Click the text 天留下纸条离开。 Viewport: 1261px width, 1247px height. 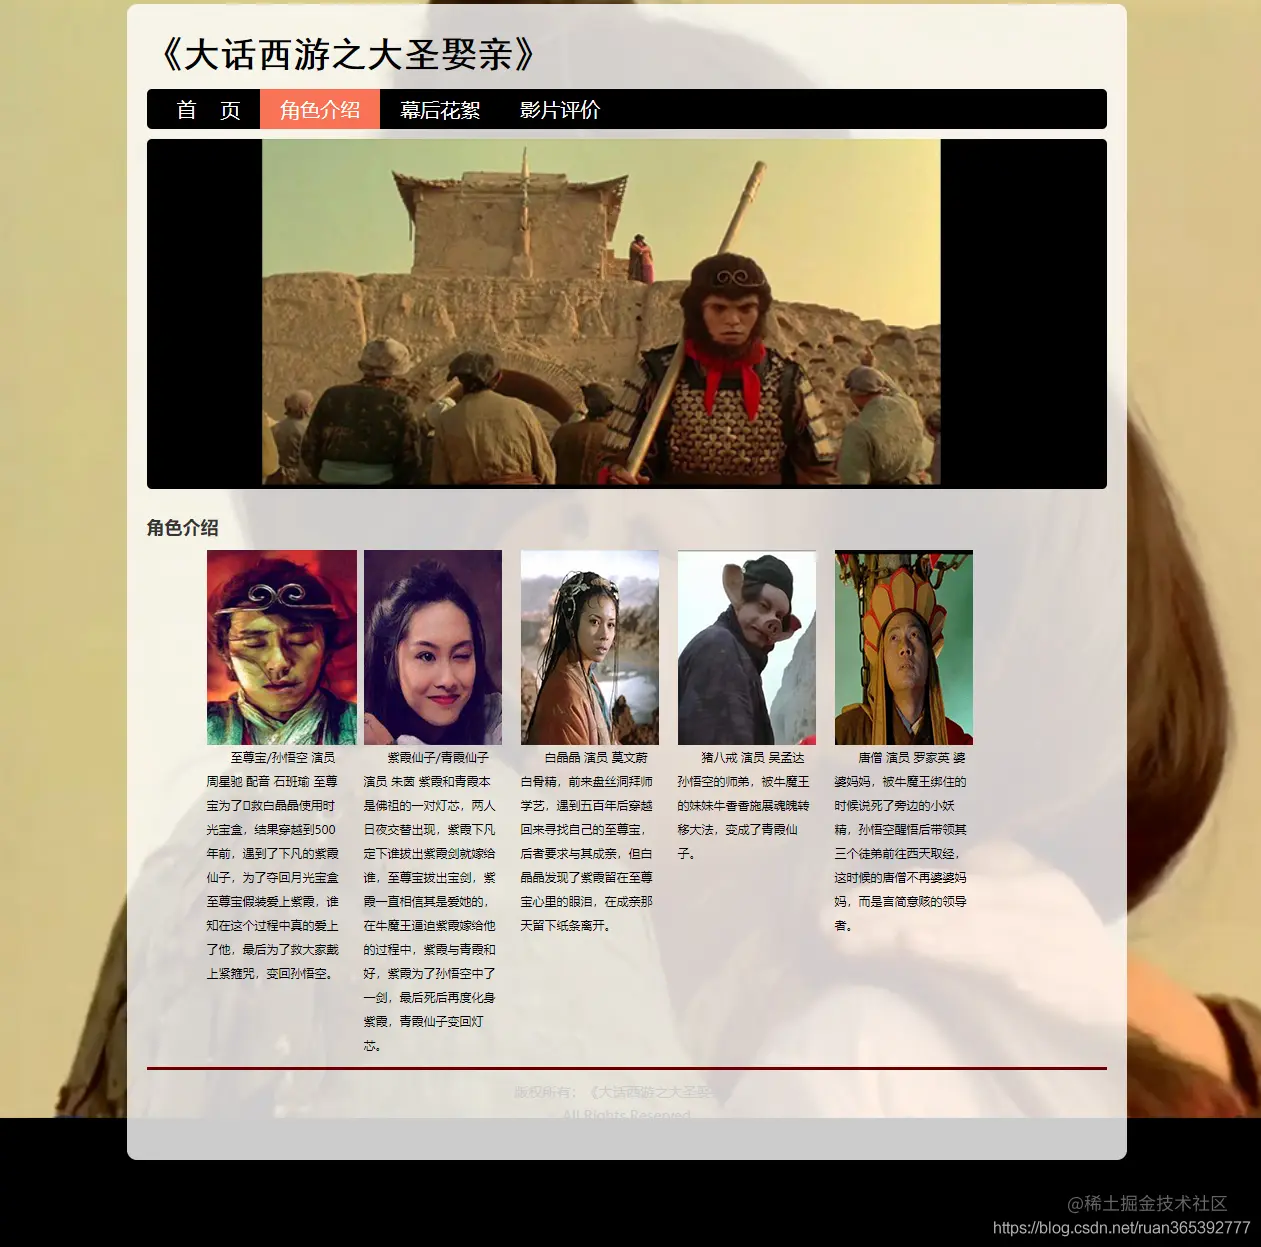[567, 926]
